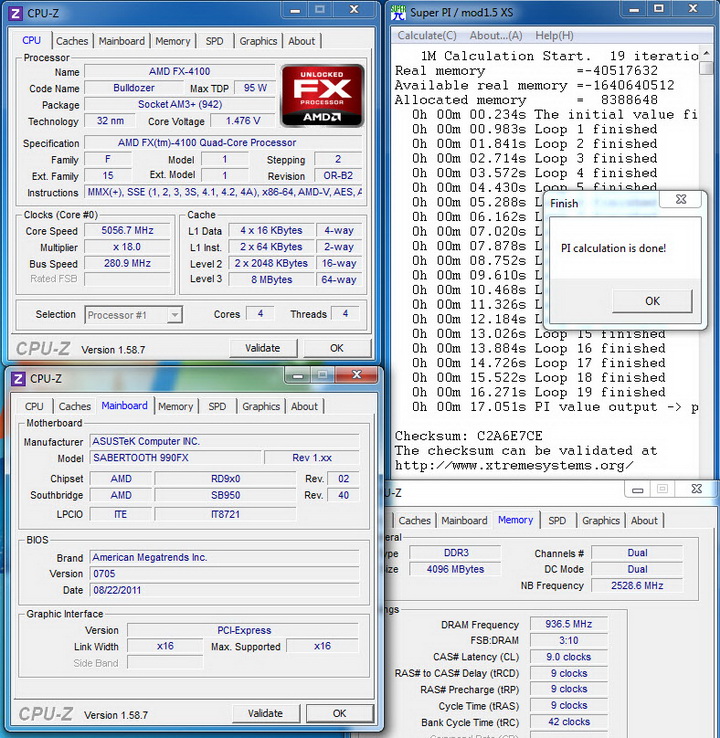Click the Revision value OR-B2
Image resolution: width=720 pixels, height=738 pixels.
click(x=338, y=176)
